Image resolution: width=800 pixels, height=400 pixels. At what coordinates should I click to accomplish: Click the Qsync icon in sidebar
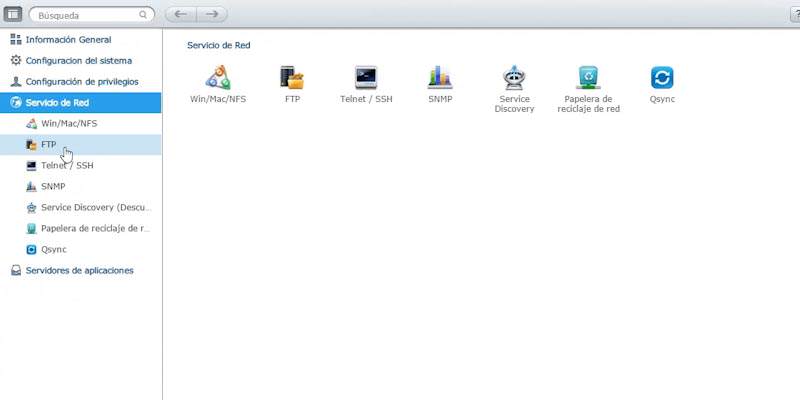pyautogui.click(x=31, y=249)
